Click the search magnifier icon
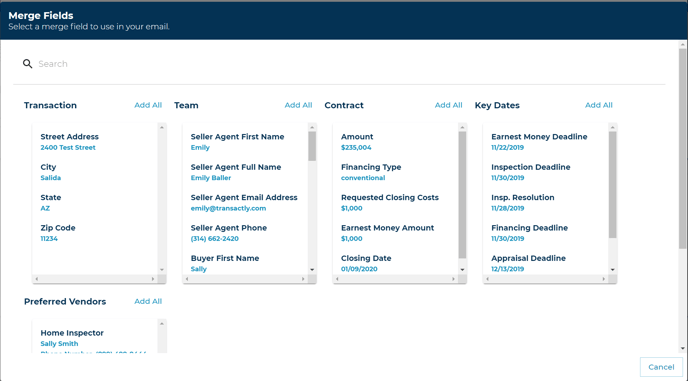 [27, 64]
